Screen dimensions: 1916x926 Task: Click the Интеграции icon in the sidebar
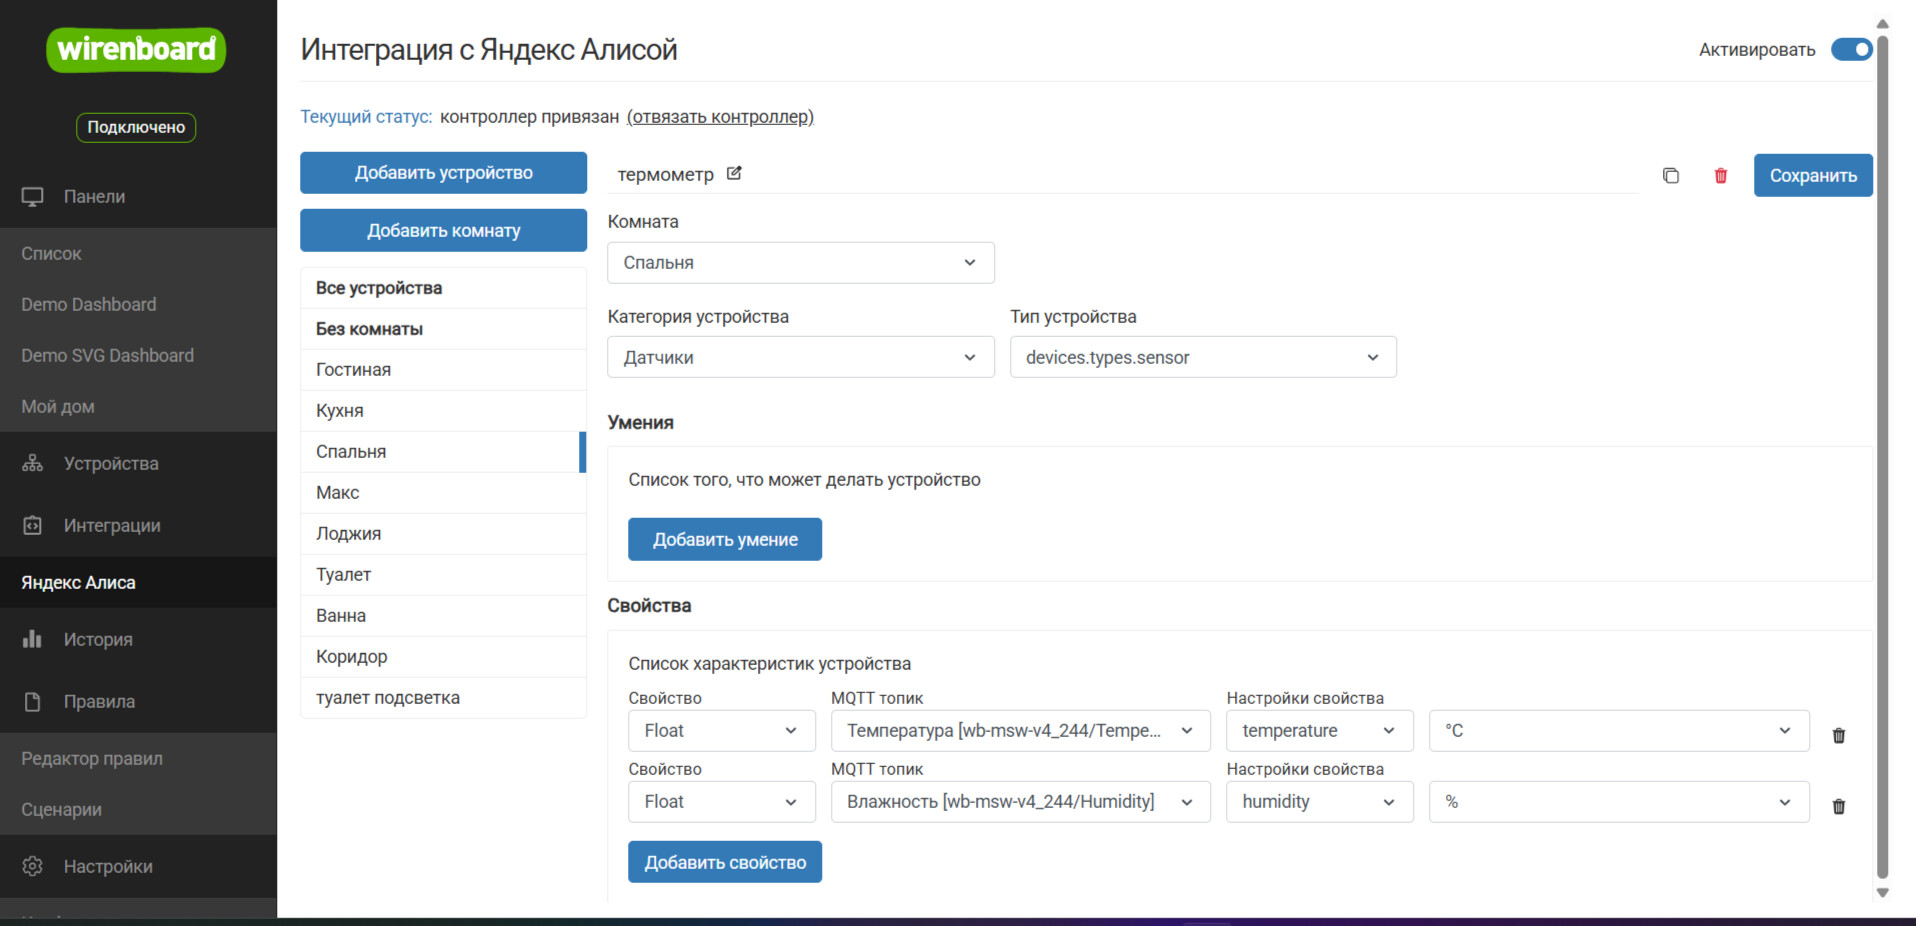click(33, 525)
